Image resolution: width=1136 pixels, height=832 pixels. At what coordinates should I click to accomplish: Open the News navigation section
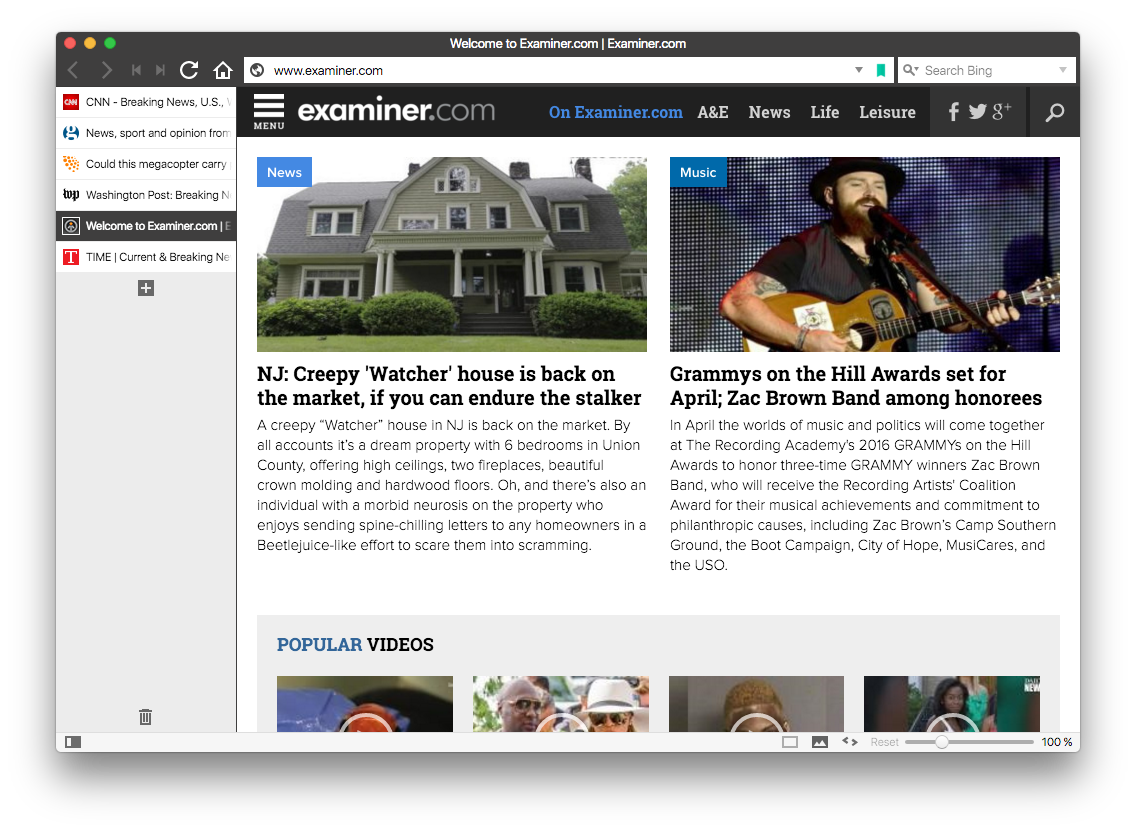[769, 112]
